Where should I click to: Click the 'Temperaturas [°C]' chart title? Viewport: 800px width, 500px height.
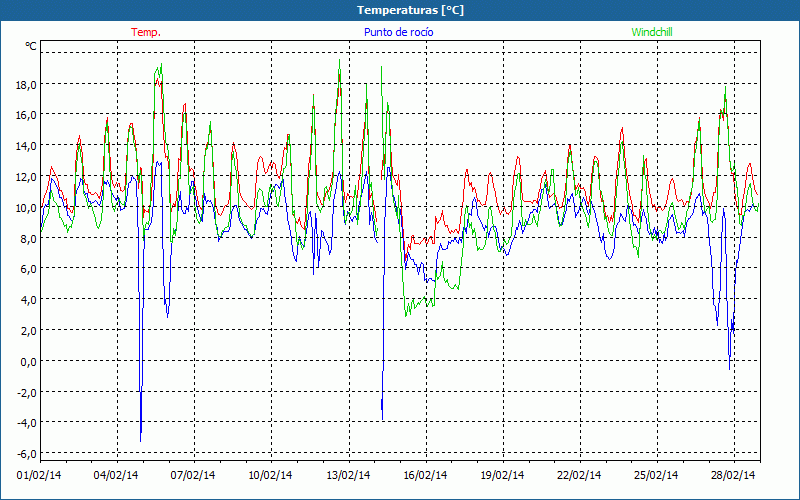pyautogui.click(x=410, y=10)
